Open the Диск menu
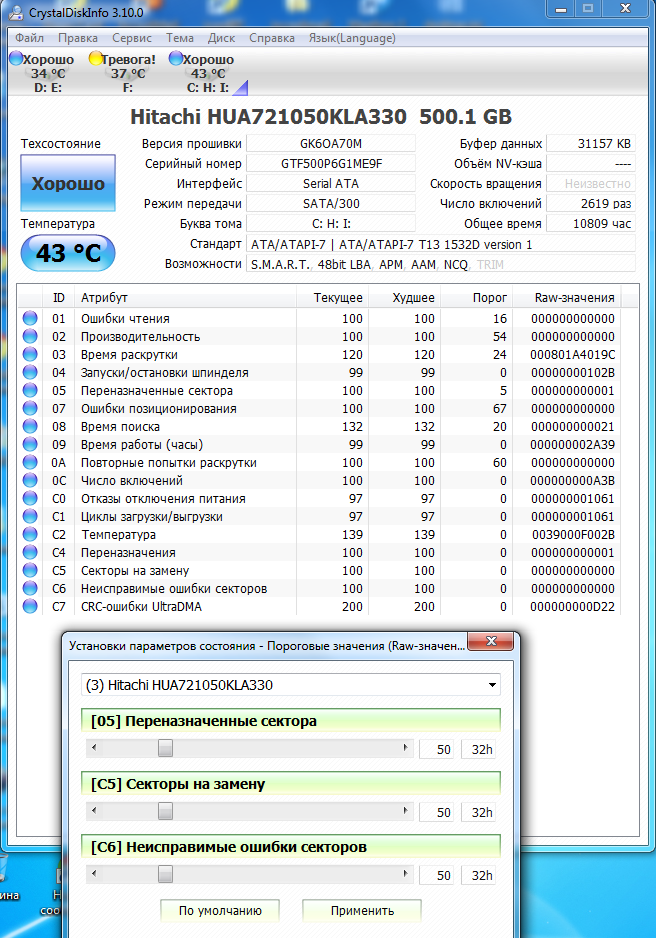The width and height of the screenshot is (656, 938). coord(221,38)
